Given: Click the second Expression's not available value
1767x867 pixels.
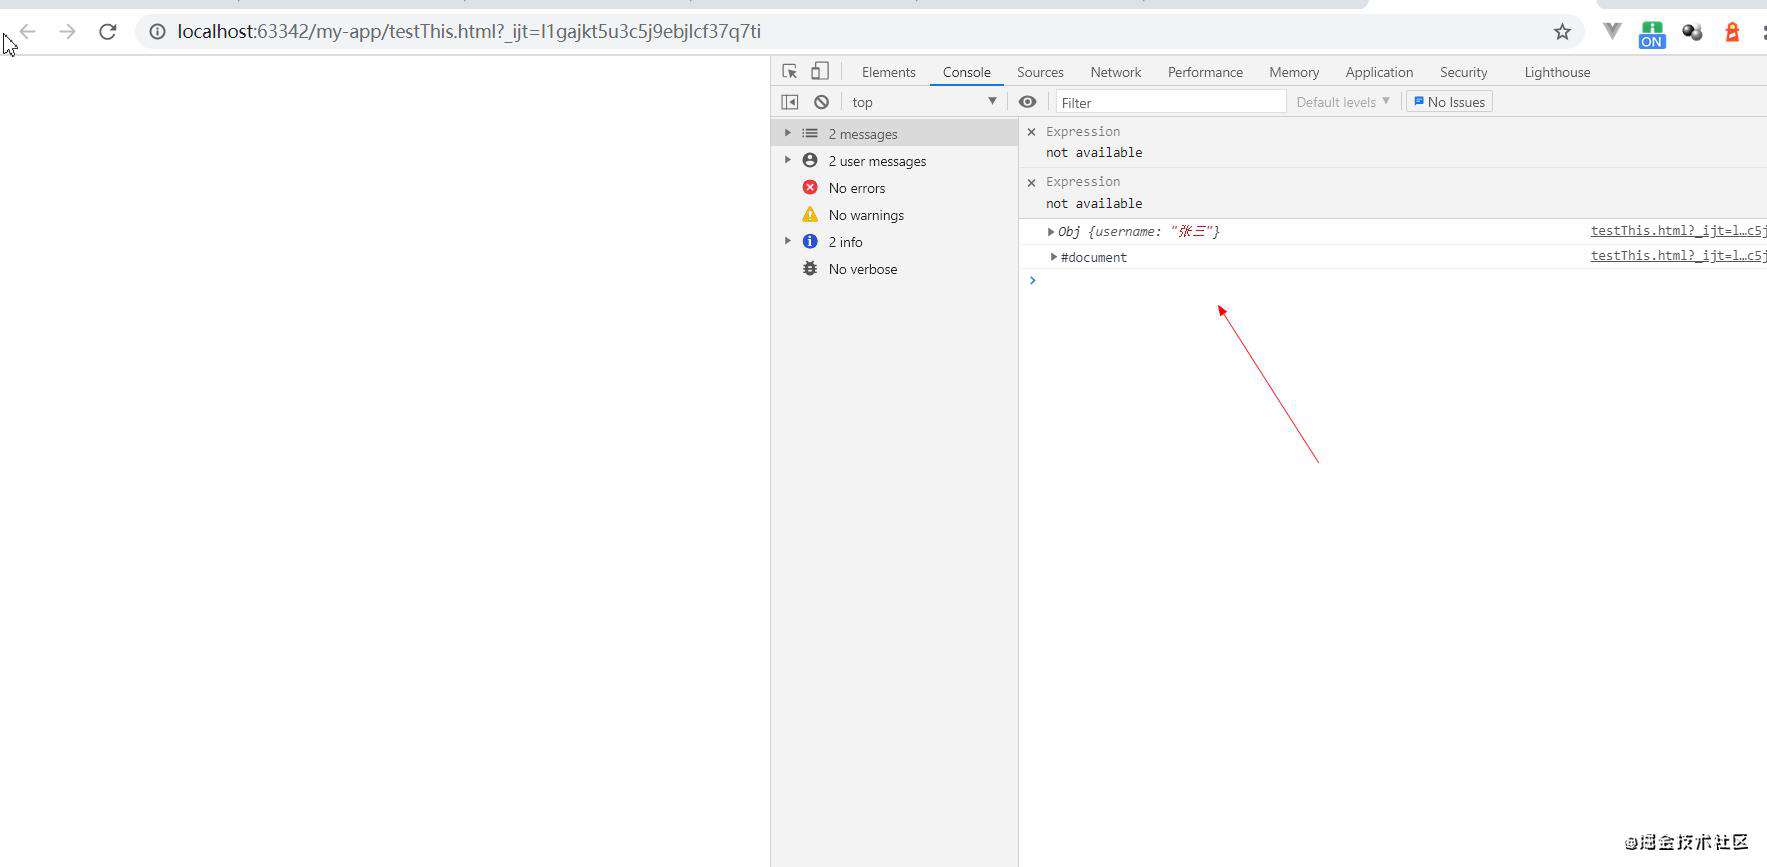Looking at the screenshot, I should point(1094,203).
